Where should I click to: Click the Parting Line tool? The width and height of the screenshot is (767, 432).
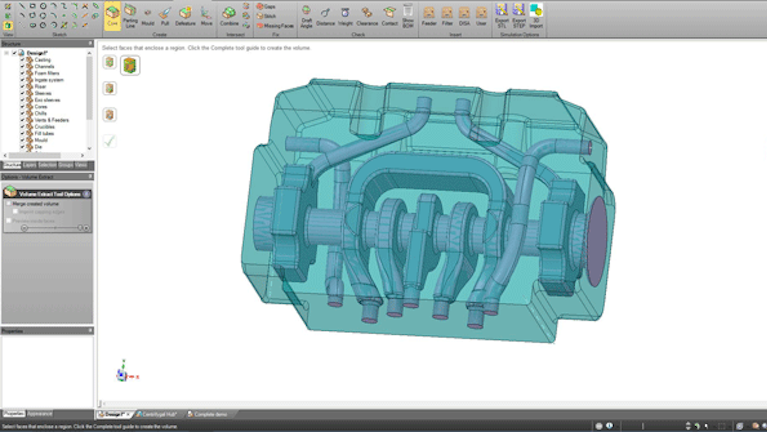(x=131, y=14)
